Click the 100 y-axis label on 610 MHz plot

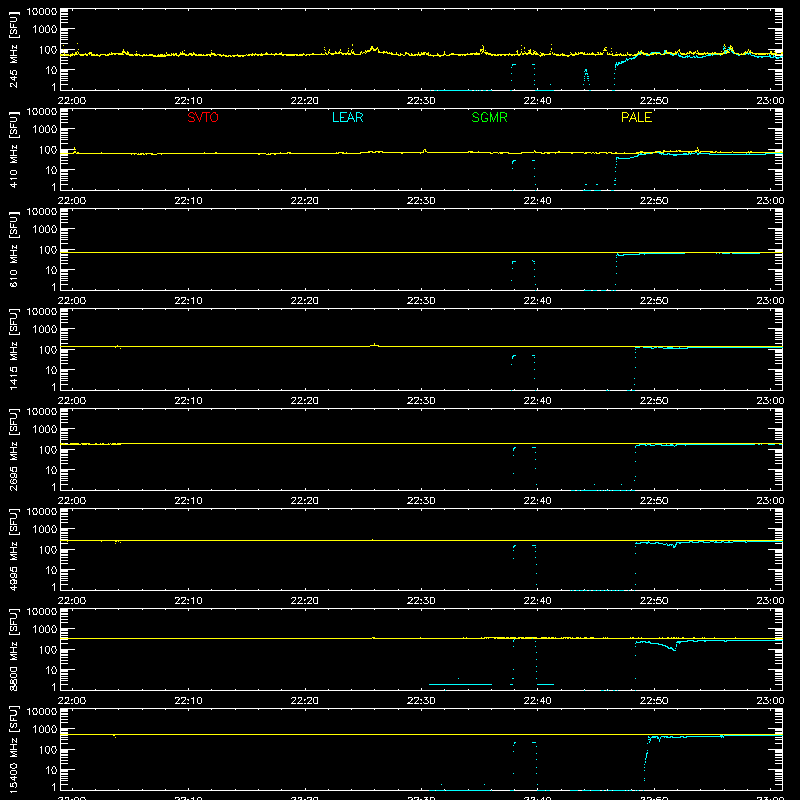(48, 250)
